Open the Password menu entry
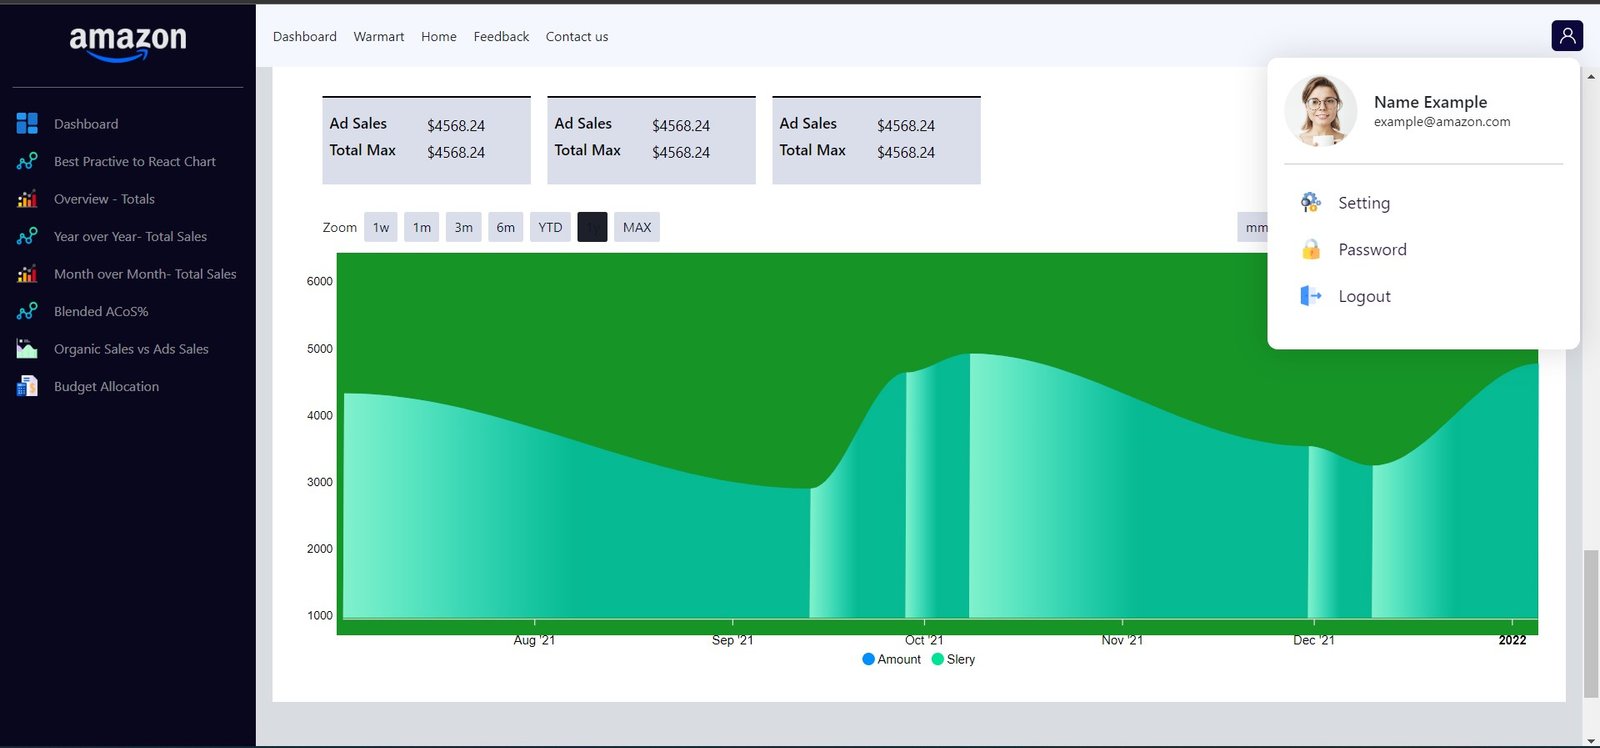Screen dimensions: 1600x748 click(x=1372, y=250)
